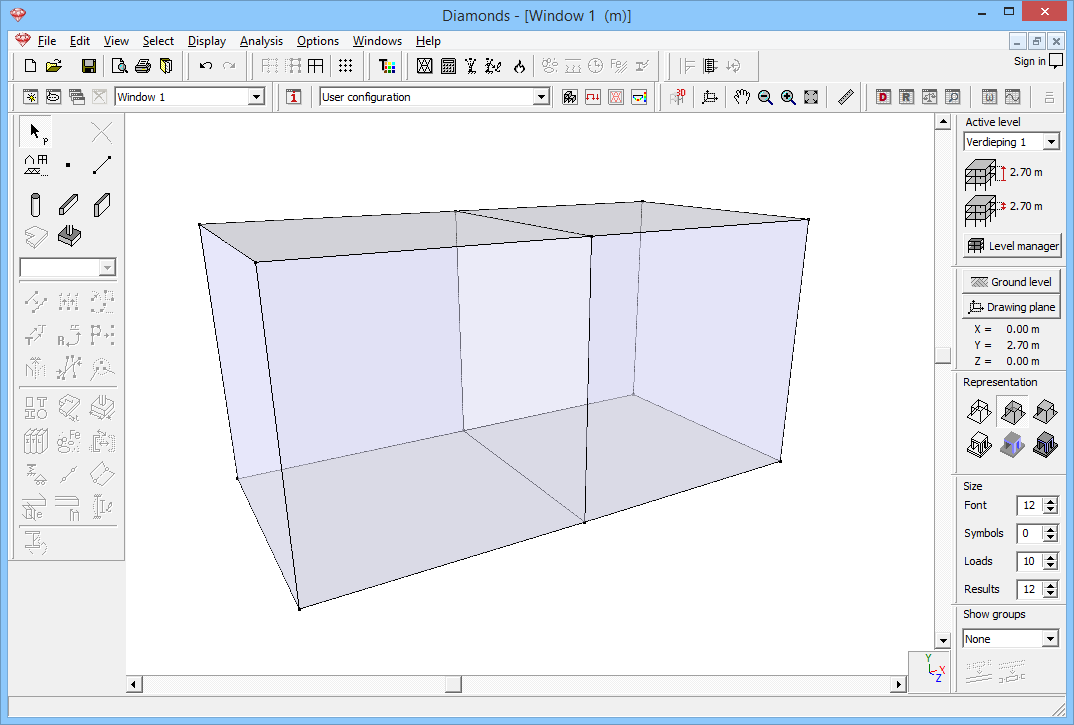Toggle the dotted grid display button
The width and height of the screenshot is (1074, 725).
[x=345, y=66]
